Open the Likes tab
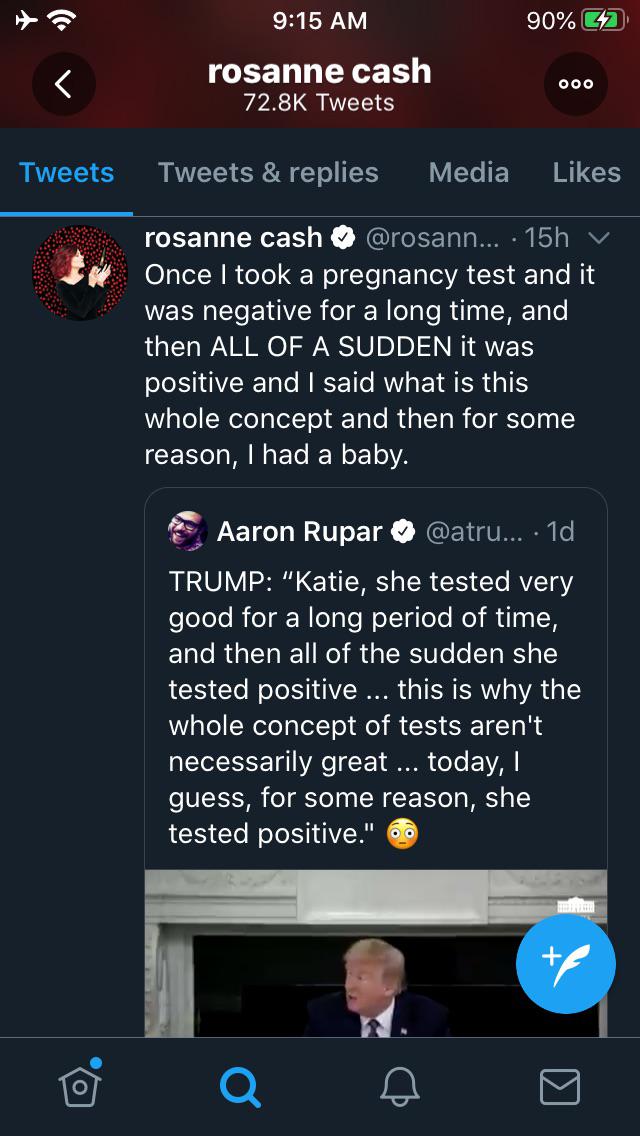640x1136 pixels. [587, 172]
